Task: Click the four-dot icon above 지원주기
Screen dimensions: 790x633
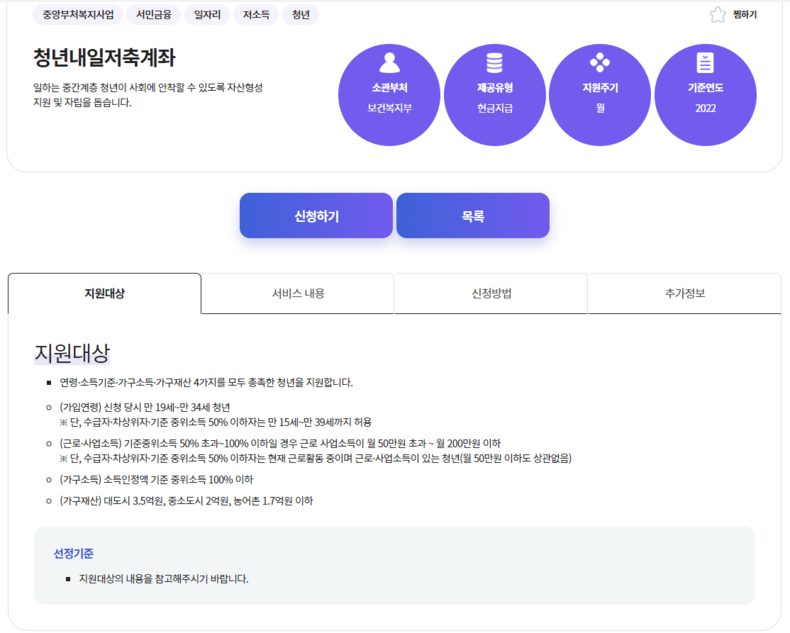Action: 600,63
